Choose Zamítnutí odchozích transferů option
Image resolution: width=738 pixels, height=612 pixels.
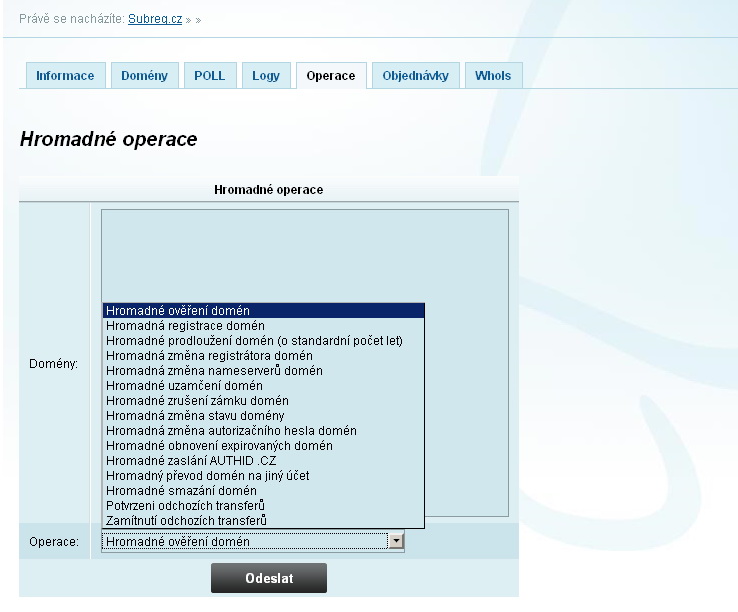point(186,521)
